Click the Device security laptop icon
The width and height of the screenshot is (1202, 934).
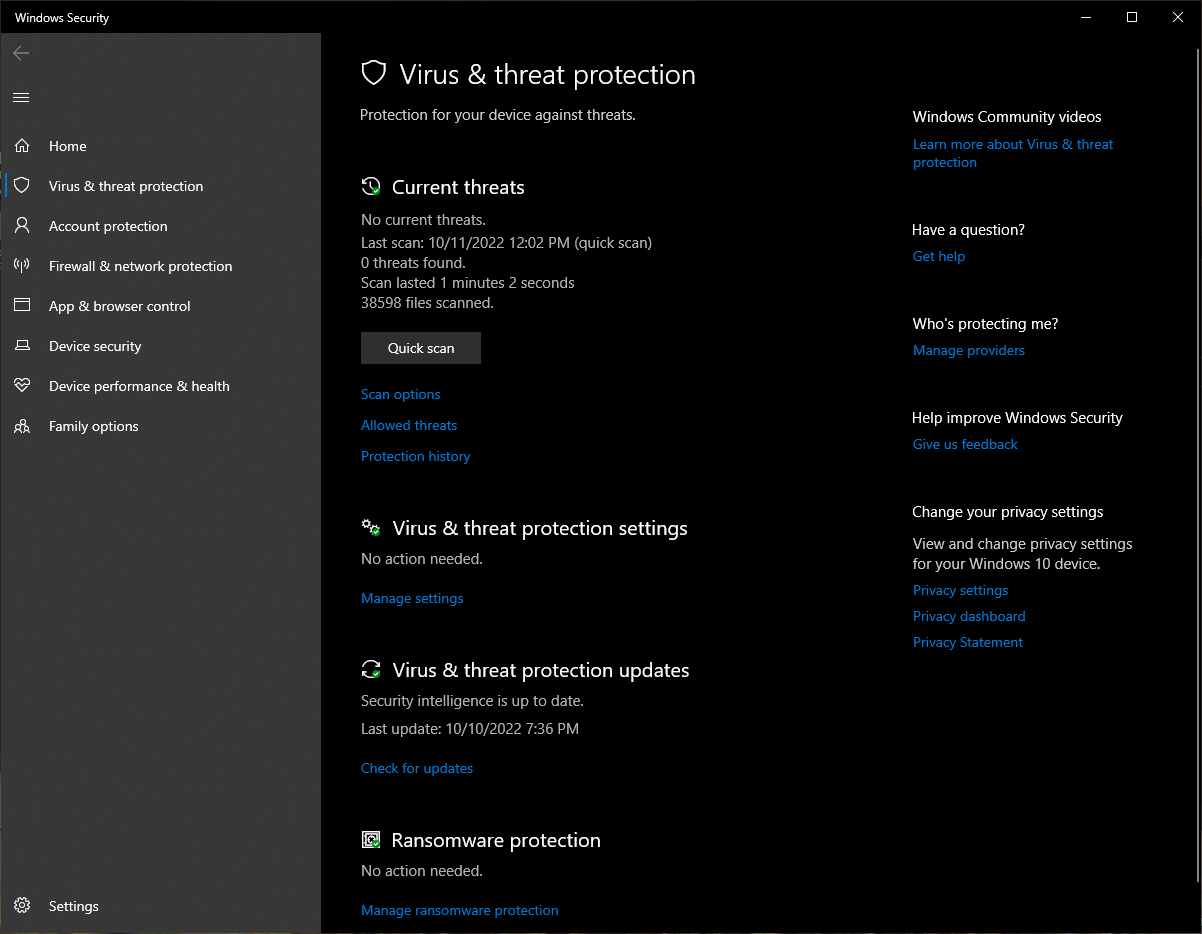point(22,346)
